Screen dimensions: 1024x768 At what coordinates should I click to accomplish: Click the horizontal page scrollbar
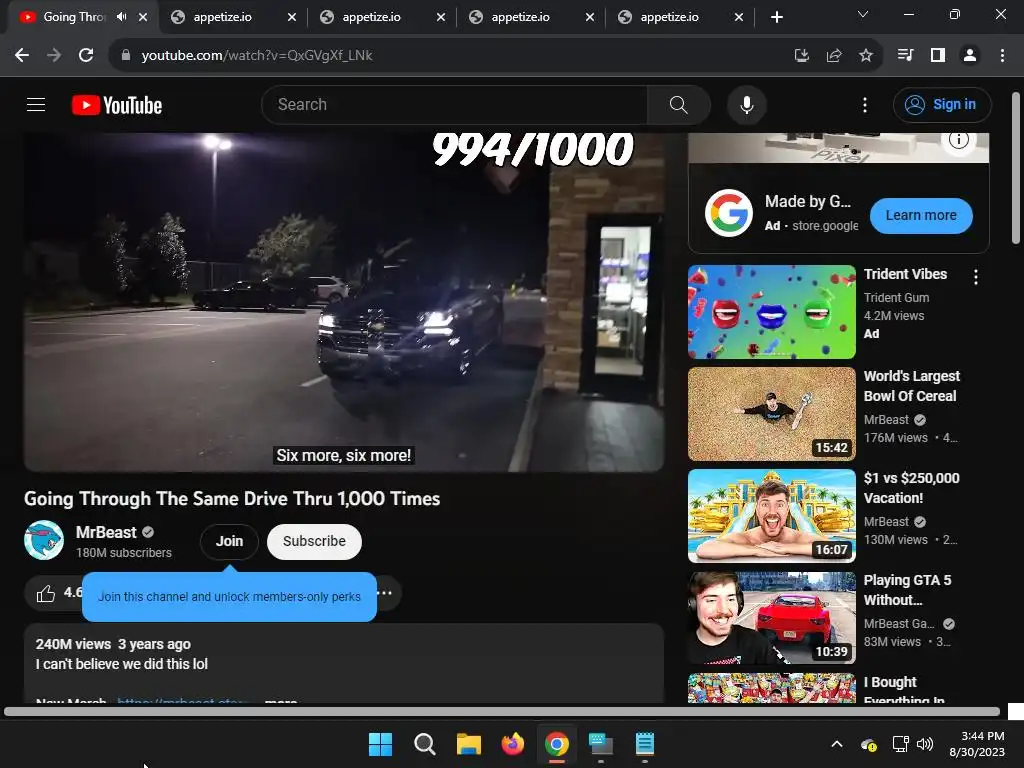[x=502, y=712]
